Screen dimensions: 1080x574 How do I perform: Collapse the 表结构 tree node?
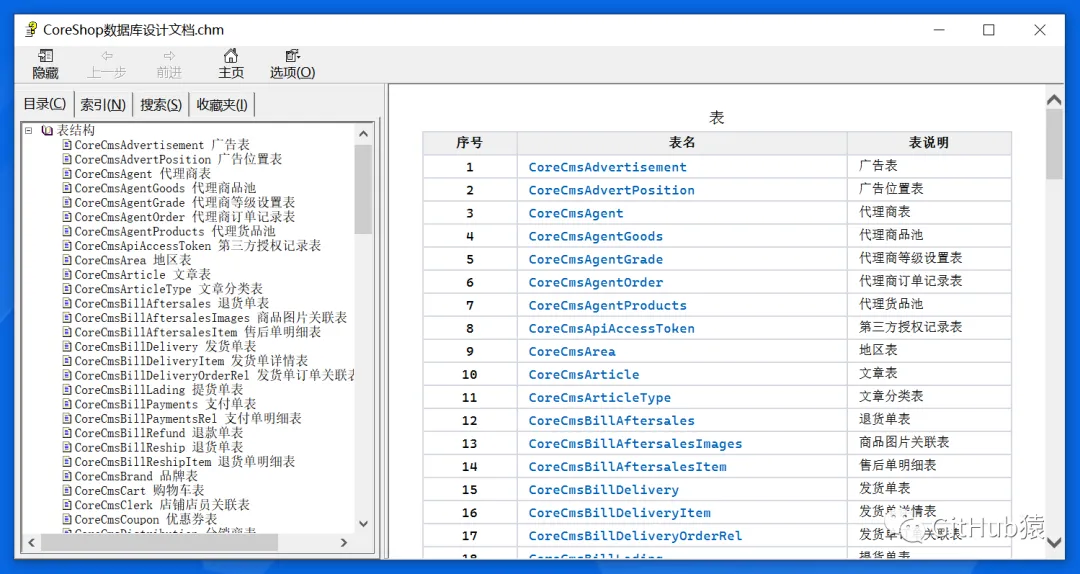pos(29,130)
